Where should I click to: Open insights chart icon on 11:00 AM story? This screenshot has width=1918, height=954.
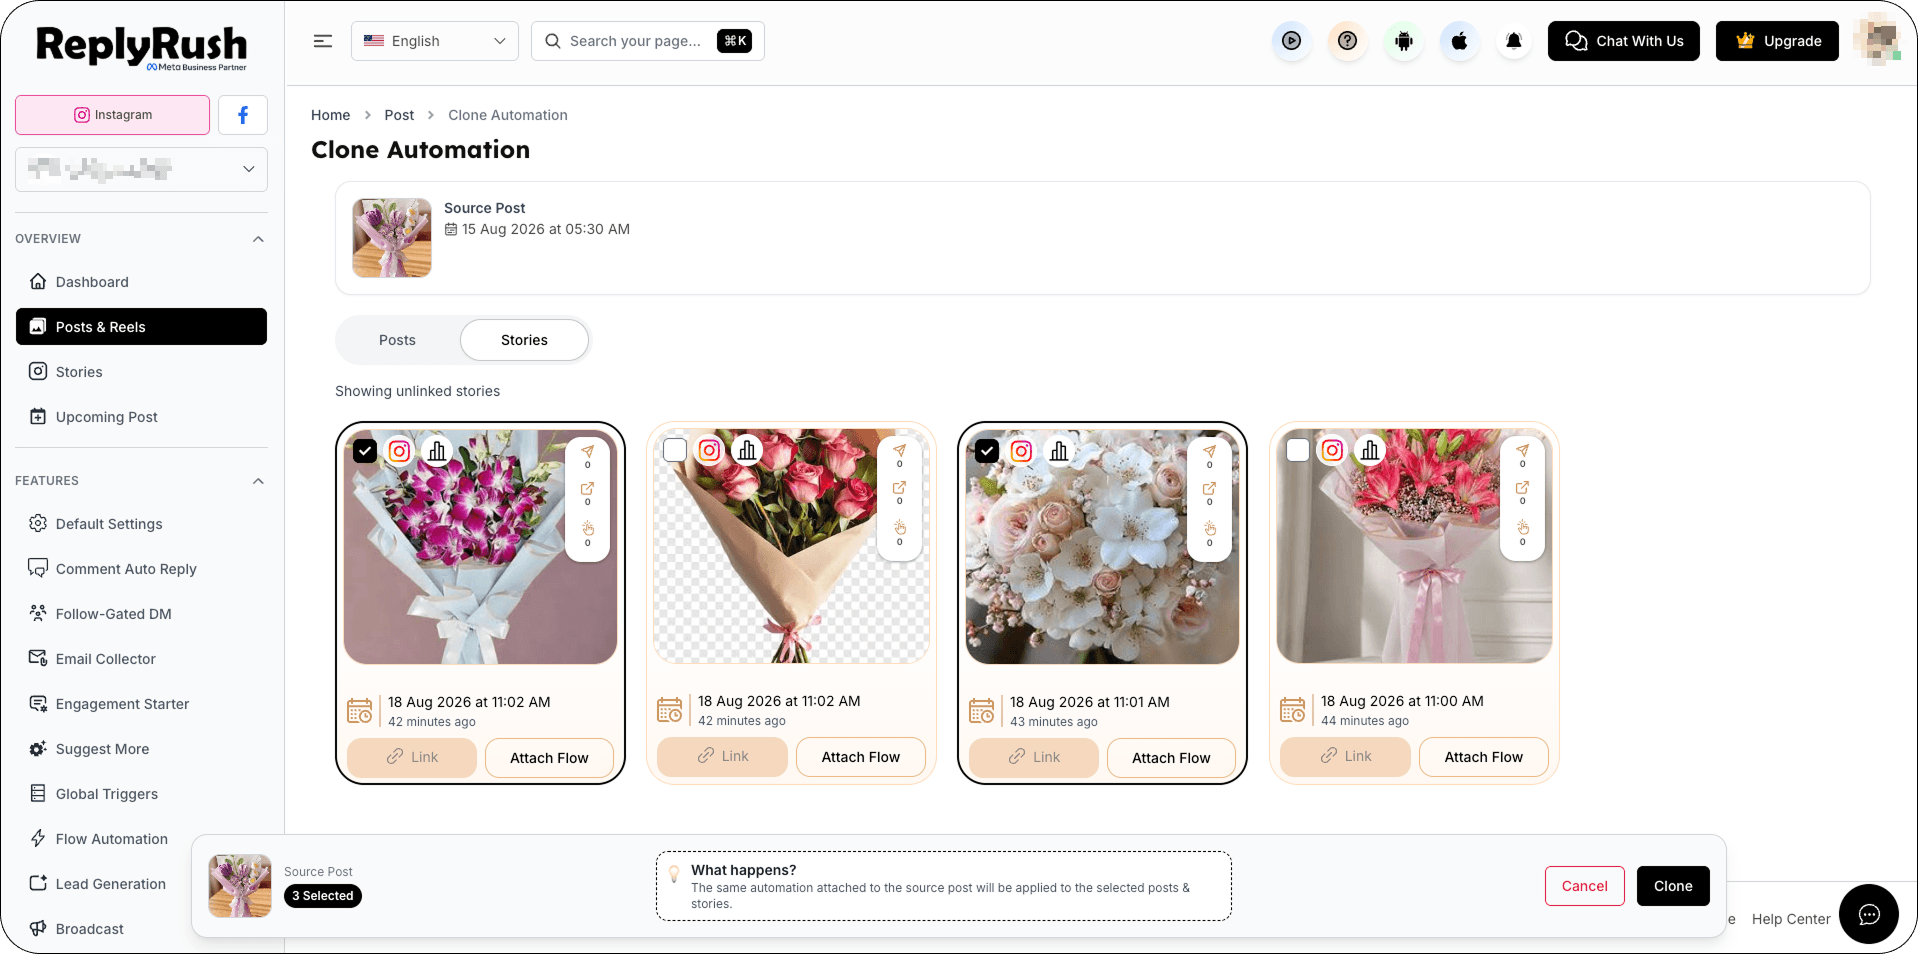(1370, 450)
